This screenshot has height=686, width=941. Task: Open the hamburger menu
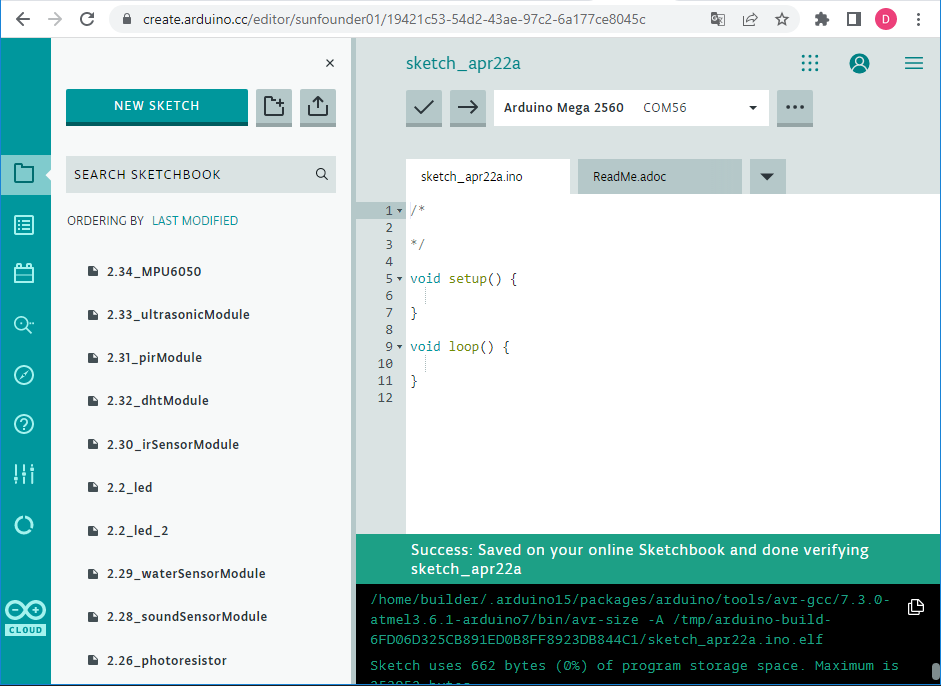pos(913,63)
